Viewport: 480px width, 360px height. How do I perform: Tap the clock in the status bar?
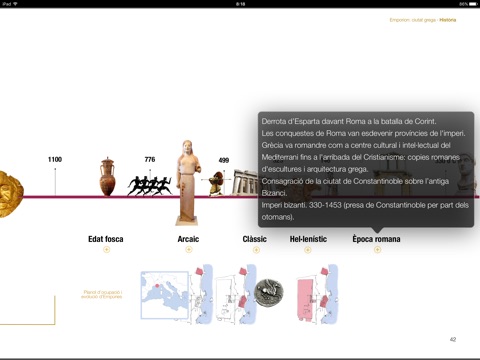240,4
